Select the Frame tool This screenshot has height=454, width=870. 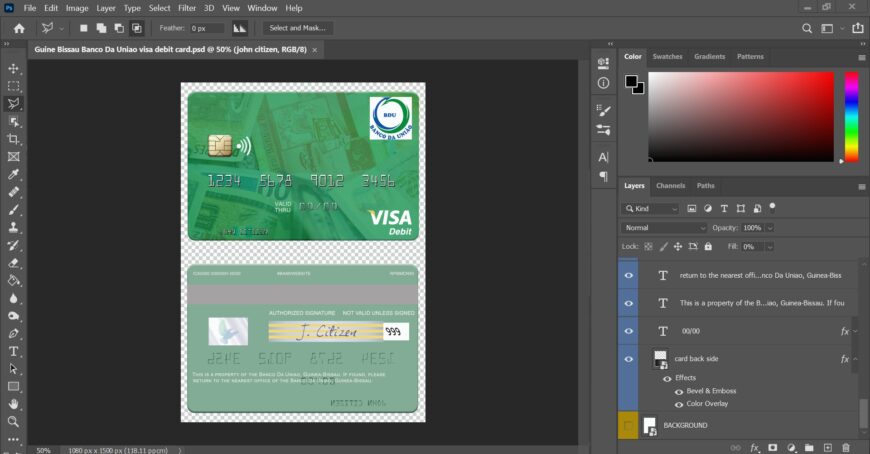coord(13,157)
